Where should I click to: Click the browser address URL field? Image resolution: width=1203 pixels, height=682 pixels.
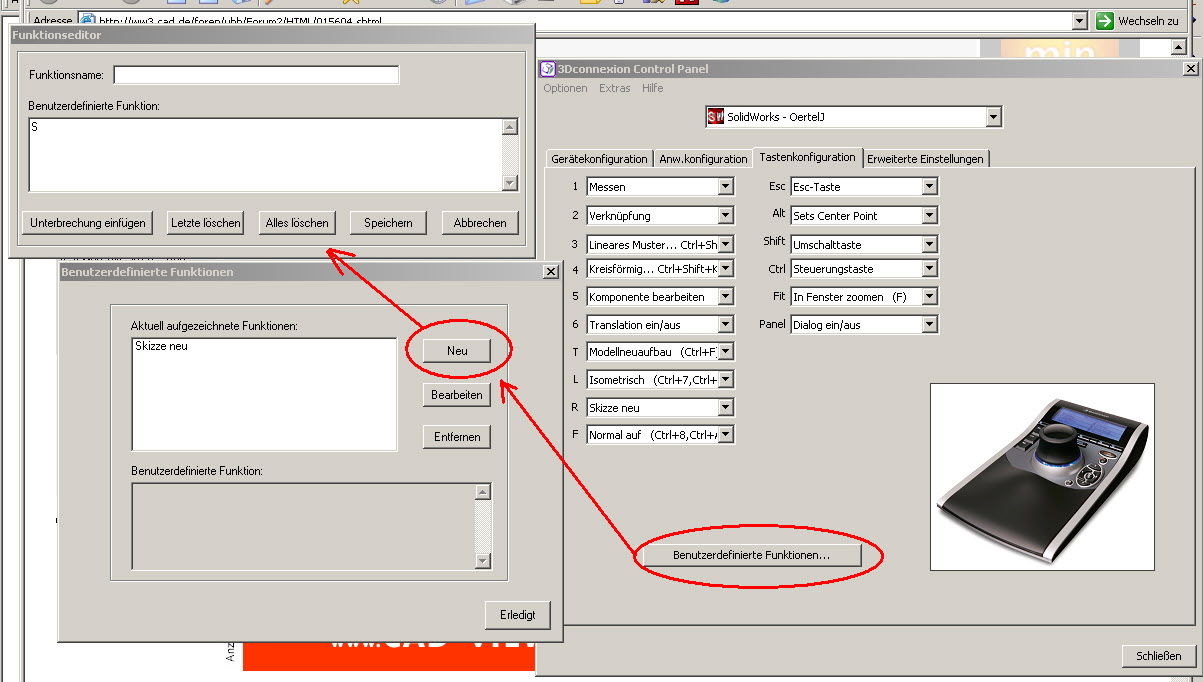pos(583,20)
